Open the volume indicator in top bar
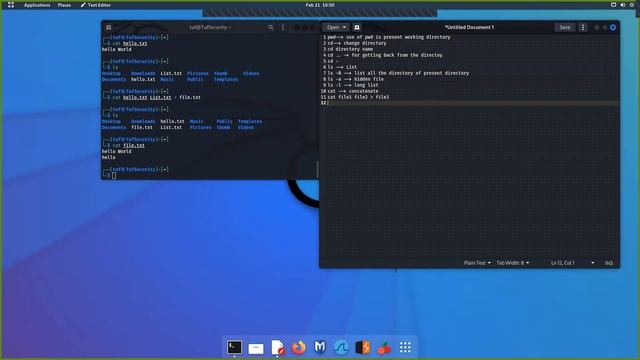The height and width of the screenshot is (360, 640). (x=622, y=5)
